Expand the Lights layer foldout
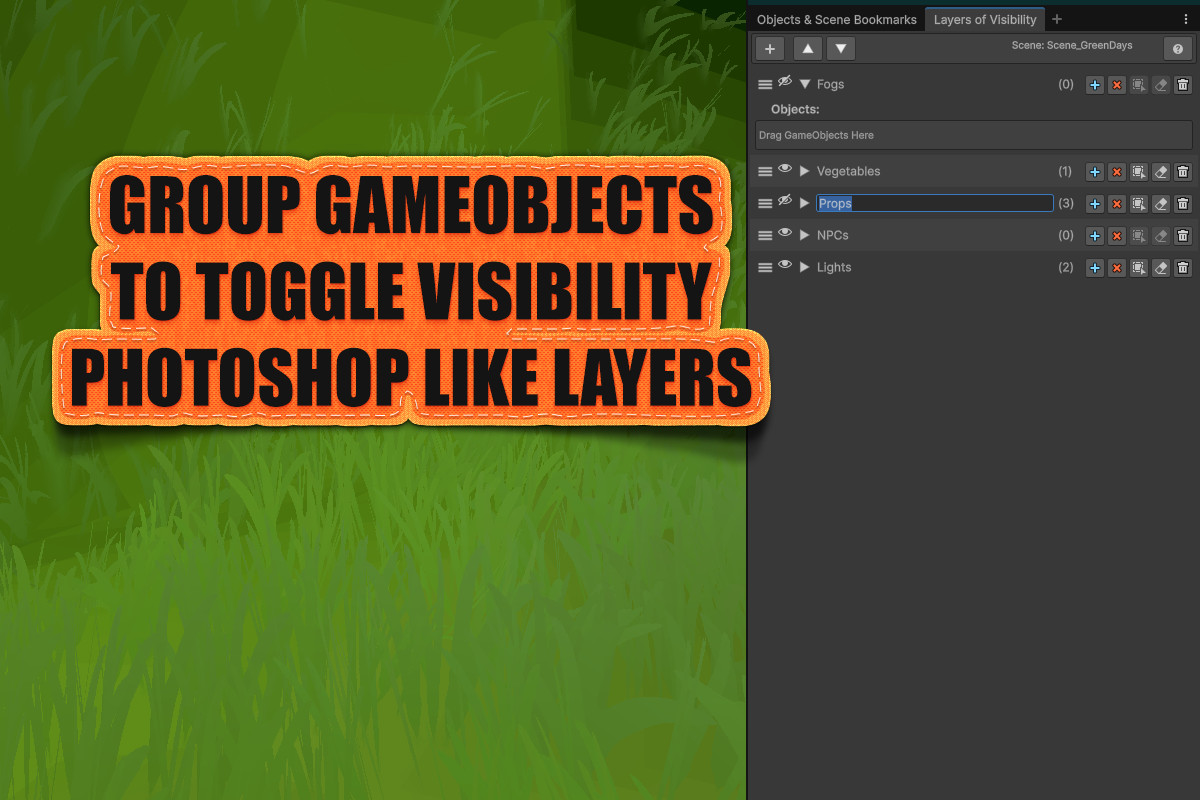Viewport: 1200px width, 800px height. pyautogui.click(x=805, y=268)
